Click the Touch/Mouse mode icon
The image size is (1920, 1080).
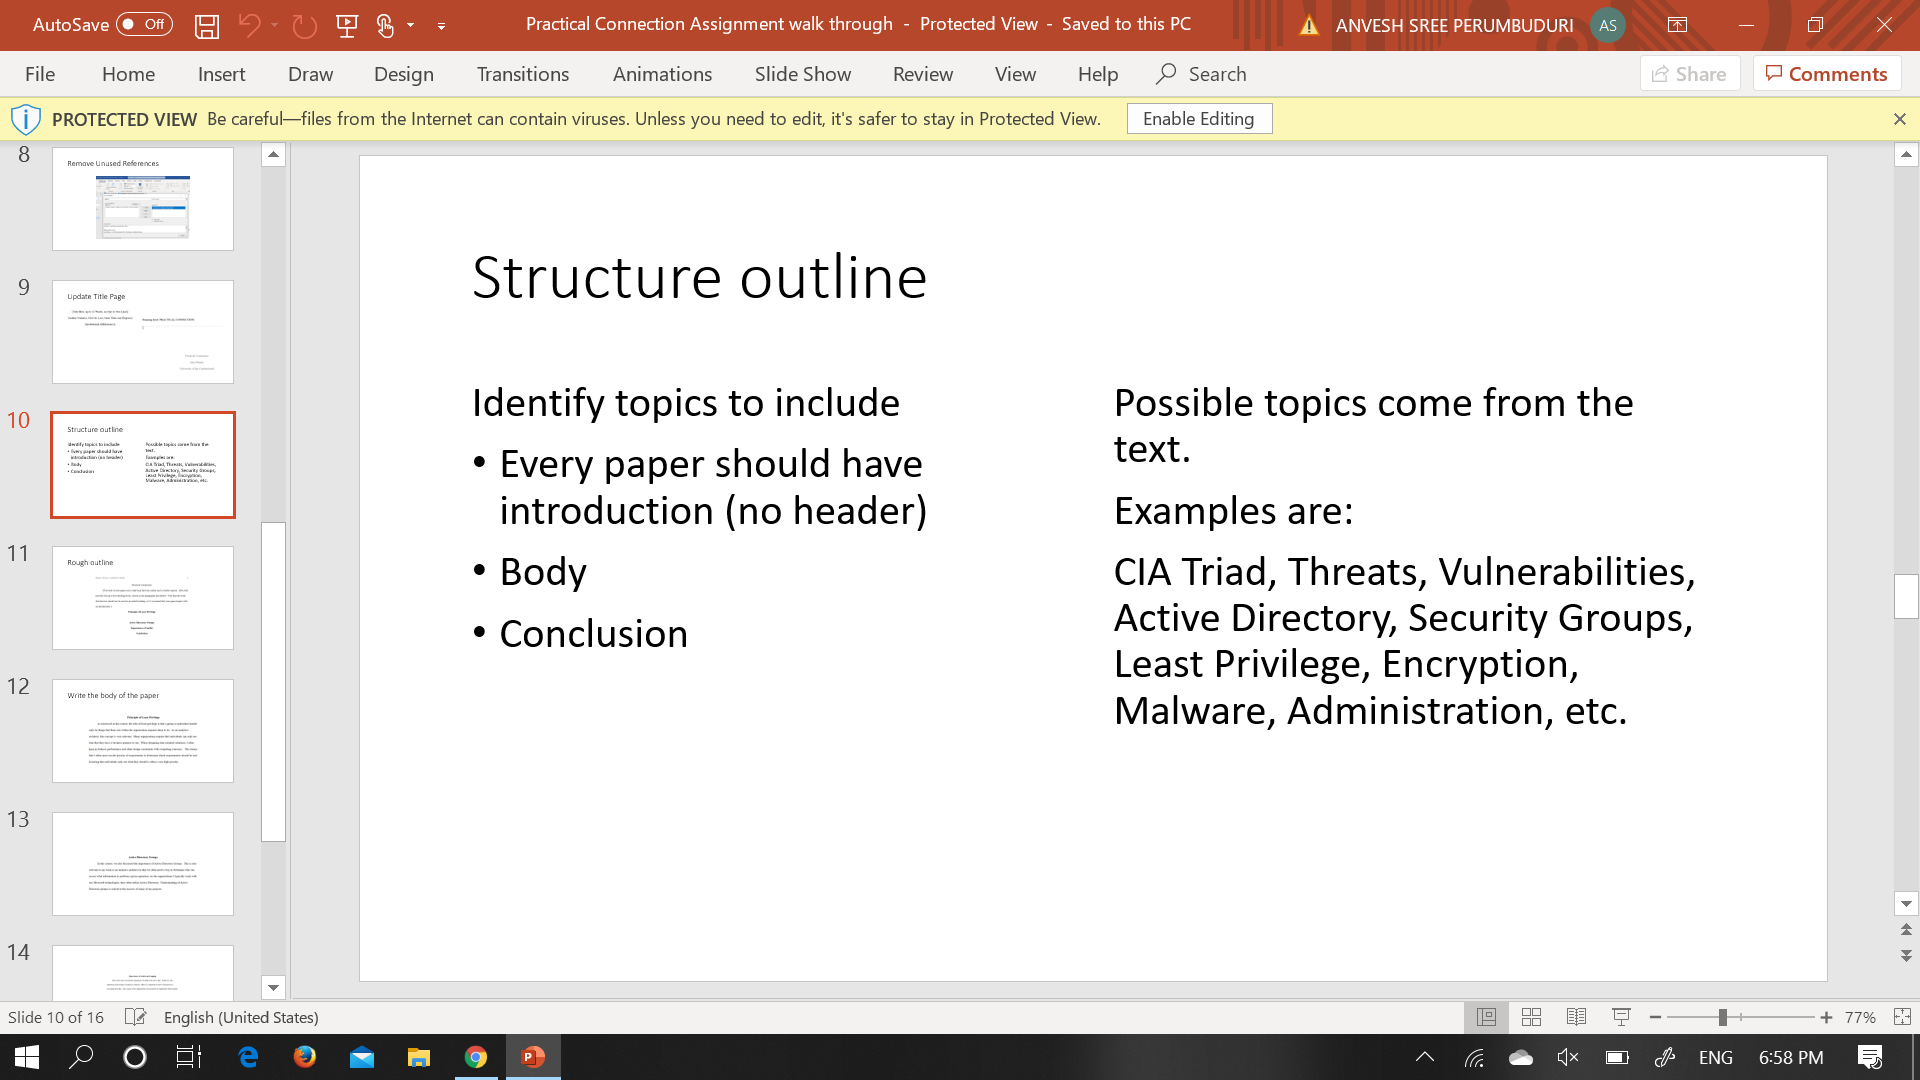pos(385,25)
